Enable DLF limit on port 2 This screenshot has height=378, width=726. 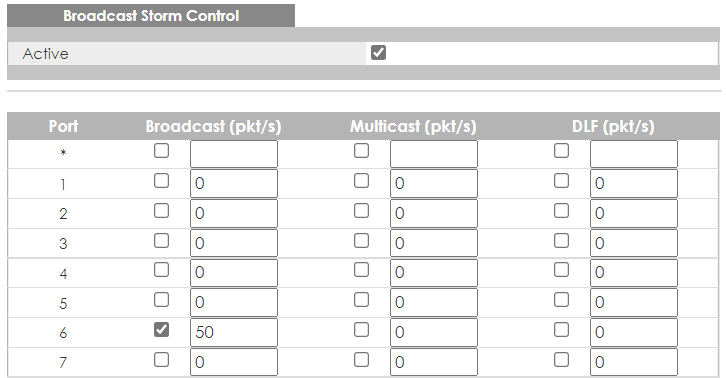pos(561,210)
